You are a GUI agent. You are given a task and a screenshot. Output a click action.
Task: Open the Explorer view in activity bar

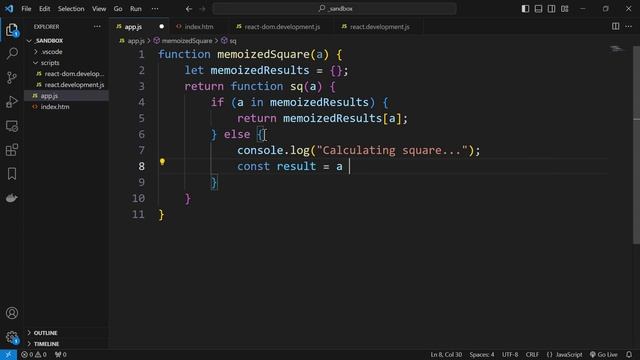(12, 30)
